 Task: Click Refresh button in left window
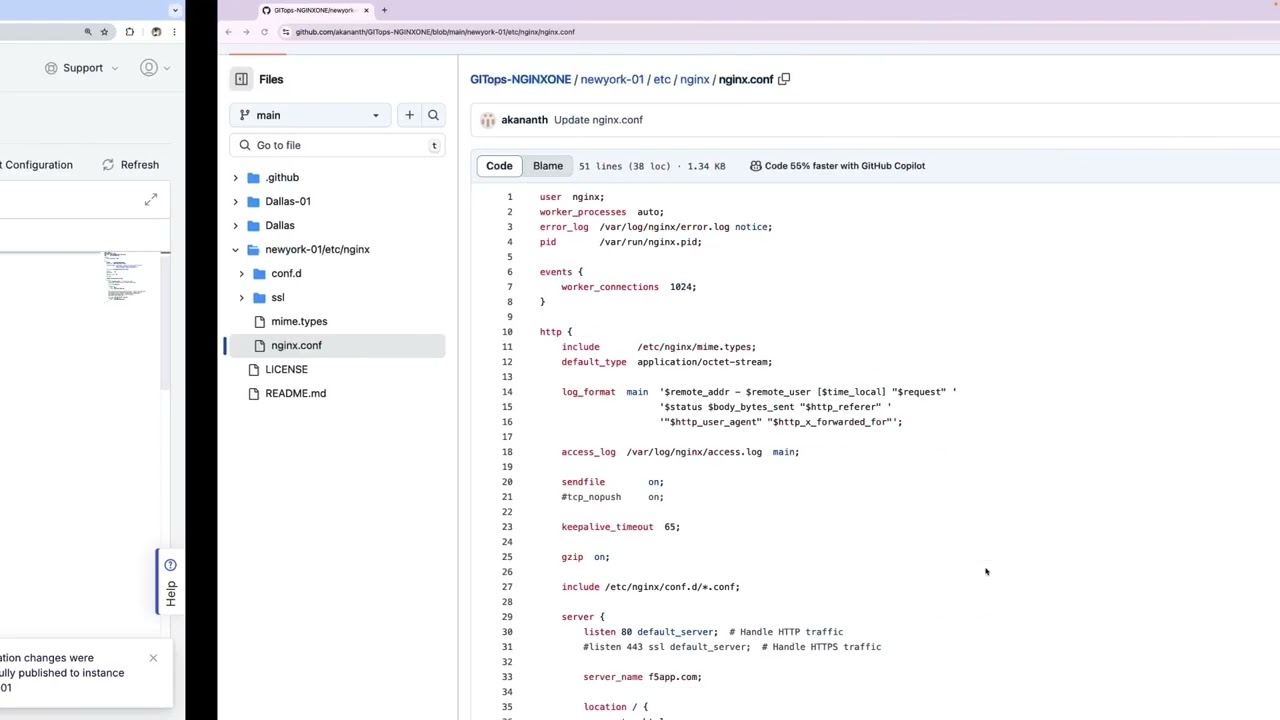(x=130, y=165)
